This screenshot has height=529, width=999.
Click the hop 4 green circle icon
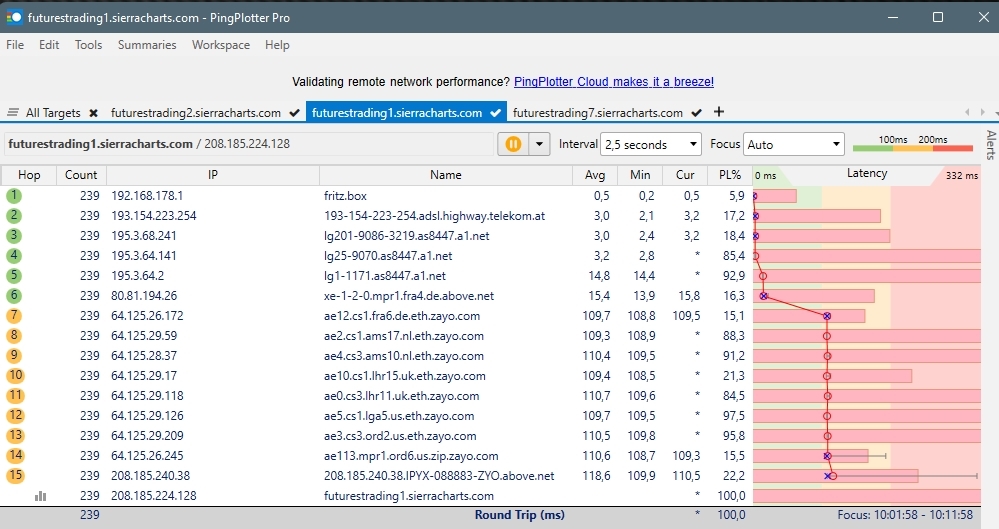pyautogui.click(x=14, y=256)
